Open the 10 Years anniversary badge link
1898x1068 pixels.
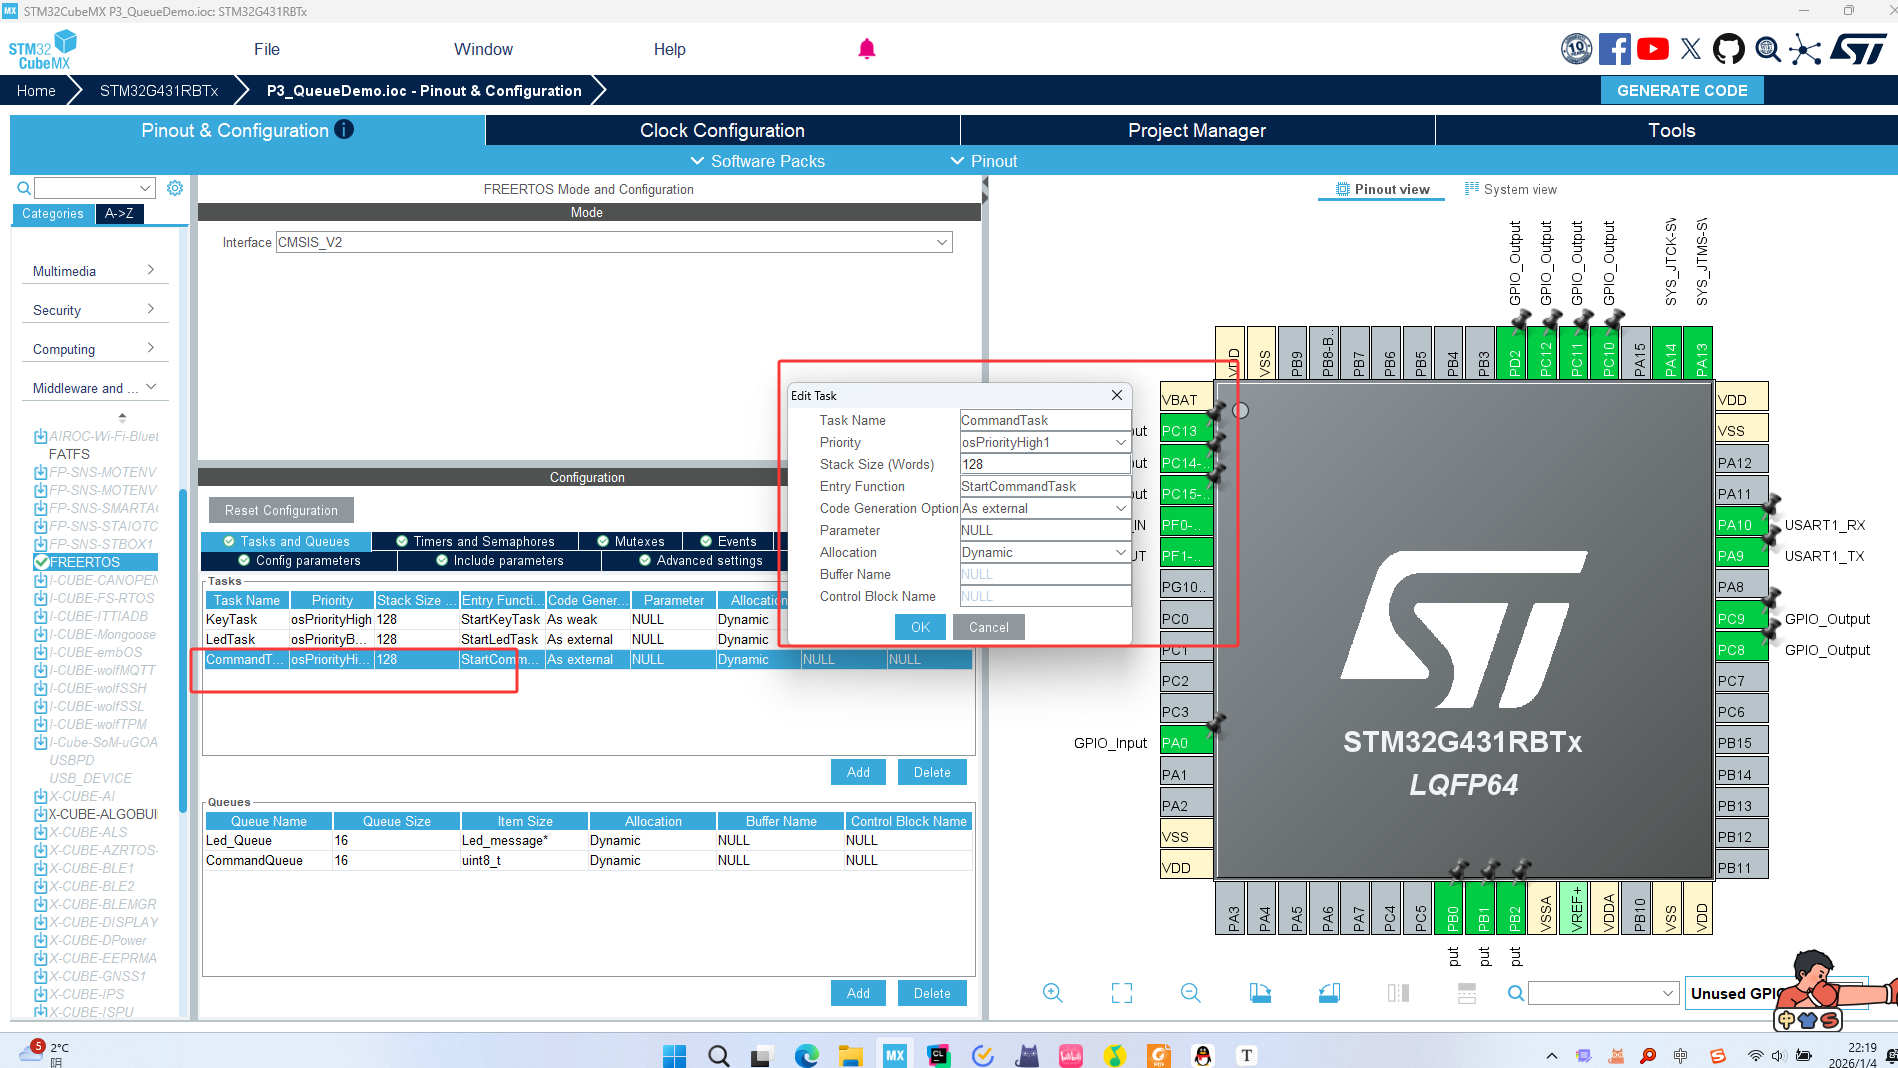[x=1577, y=49]
